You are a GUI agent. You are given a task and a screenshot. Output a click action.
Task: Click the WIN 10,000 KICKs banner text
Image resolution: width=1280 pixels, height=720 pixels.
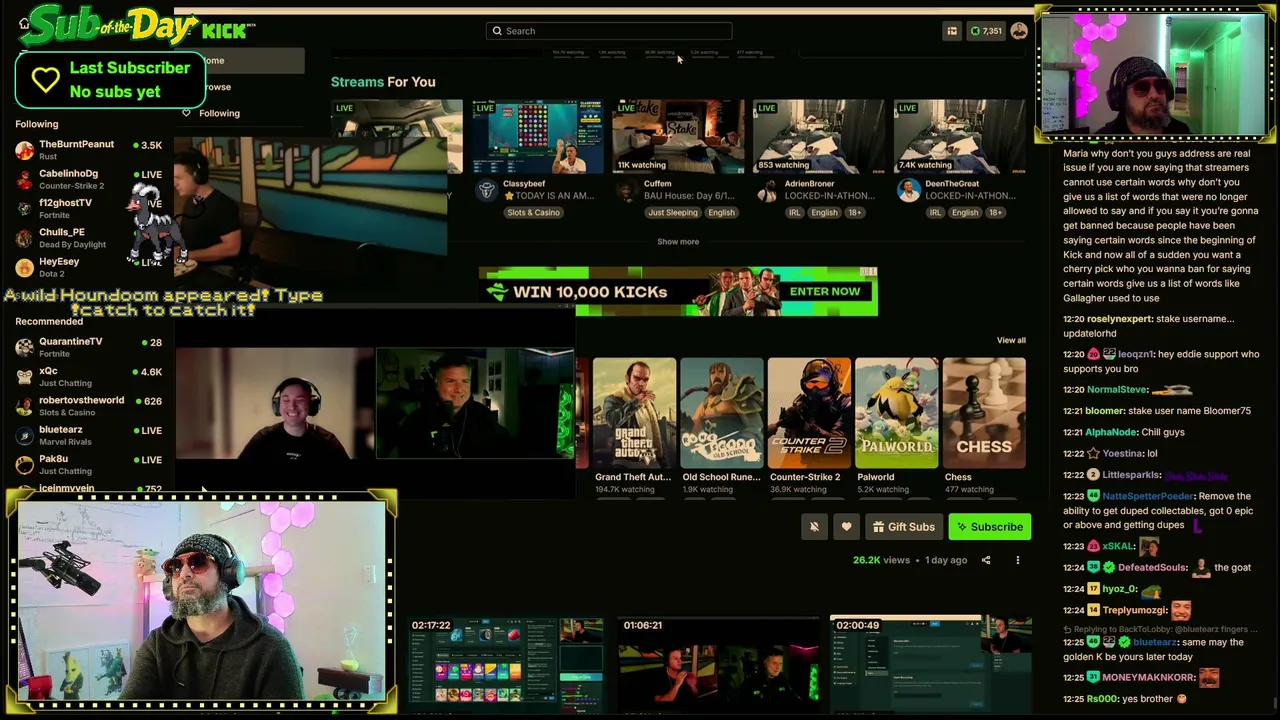(590, 292)
